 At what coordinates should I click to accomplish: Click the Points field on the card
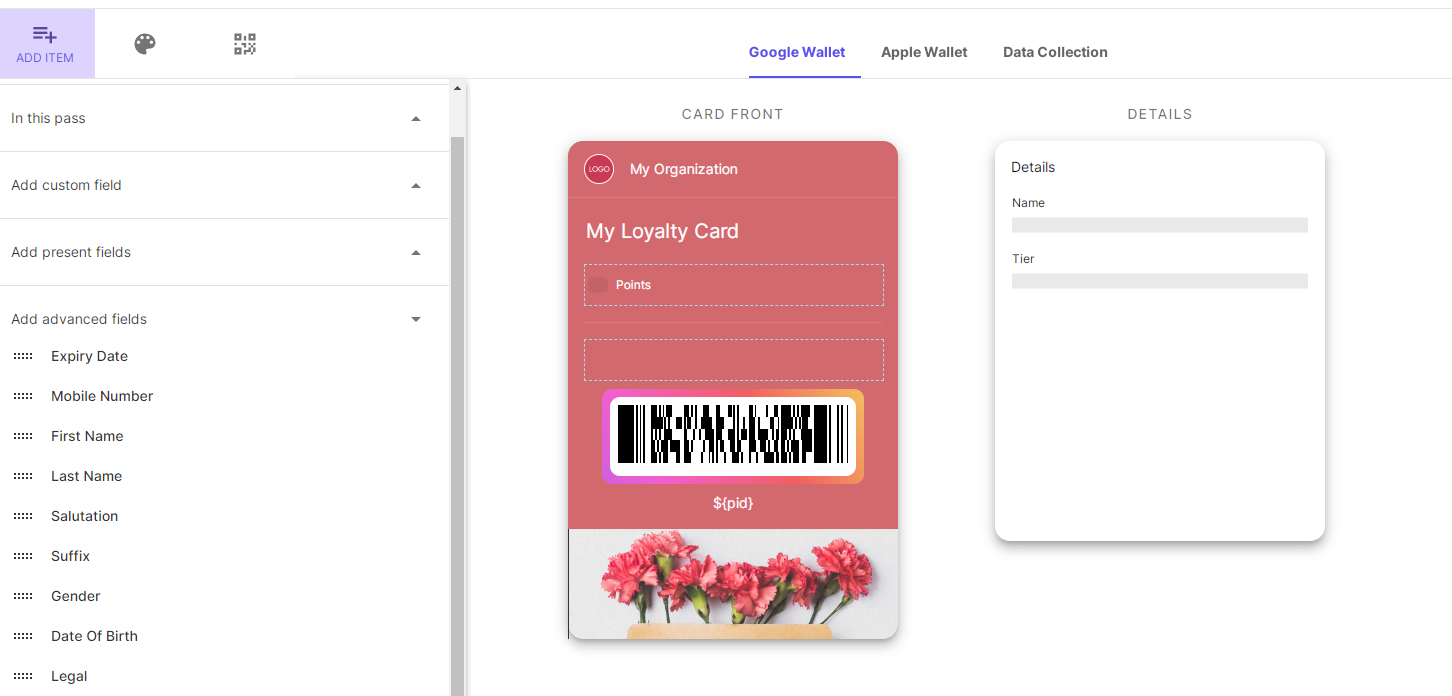click(x=734, y=285)
